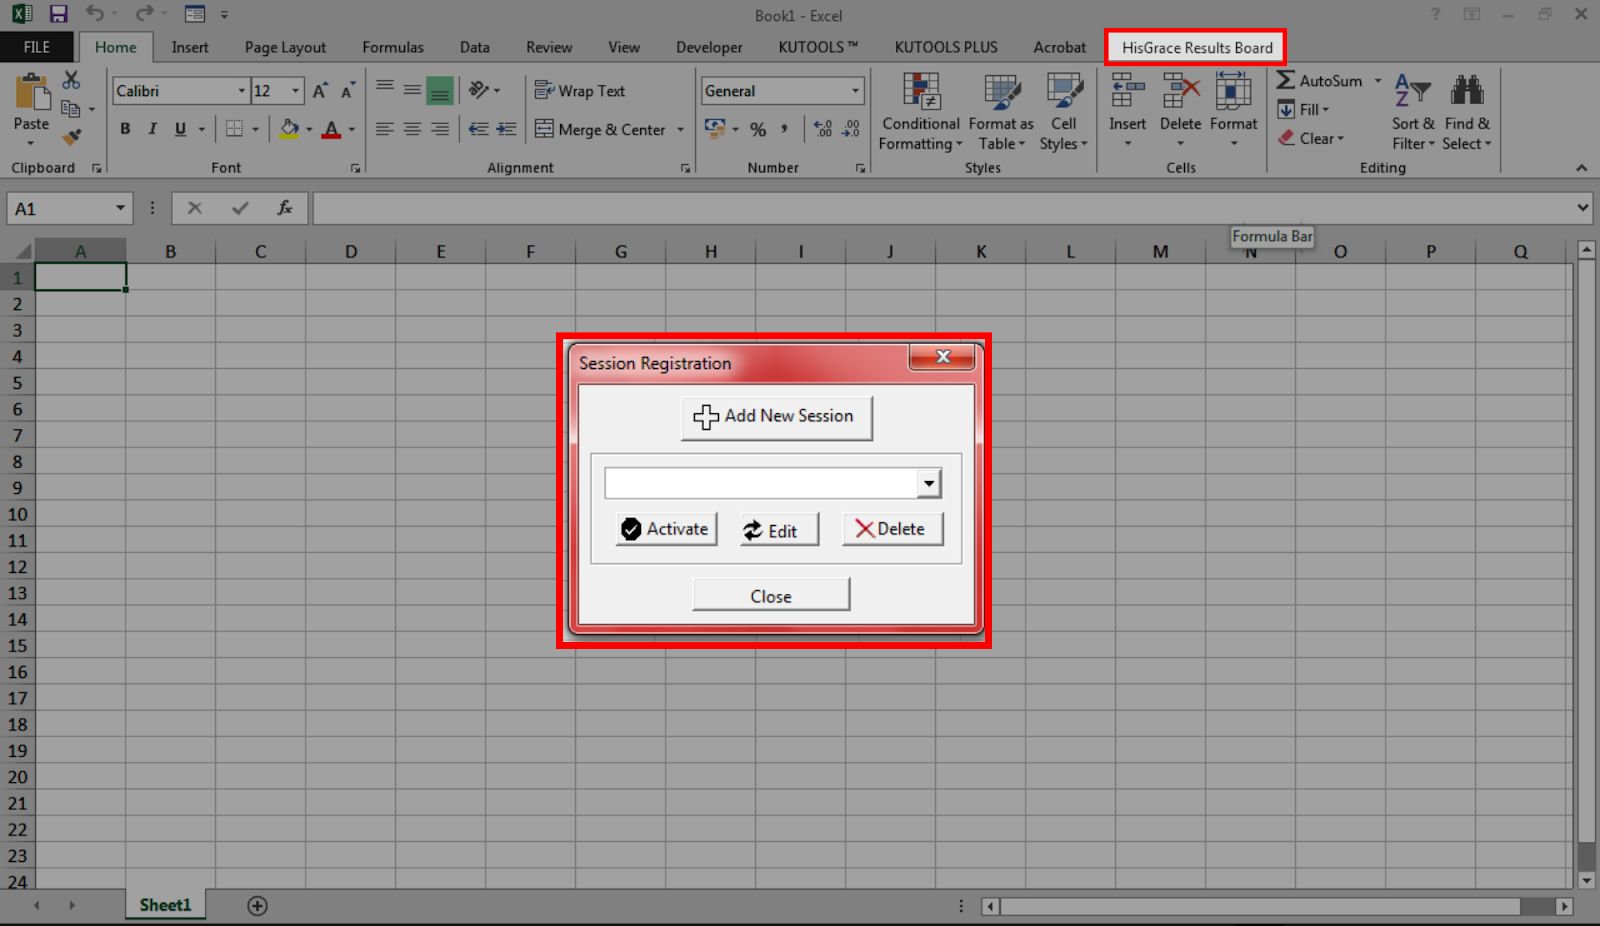Apply Percent Style formatting
The width and height of the screenshot is (1600, 926).
757,128
